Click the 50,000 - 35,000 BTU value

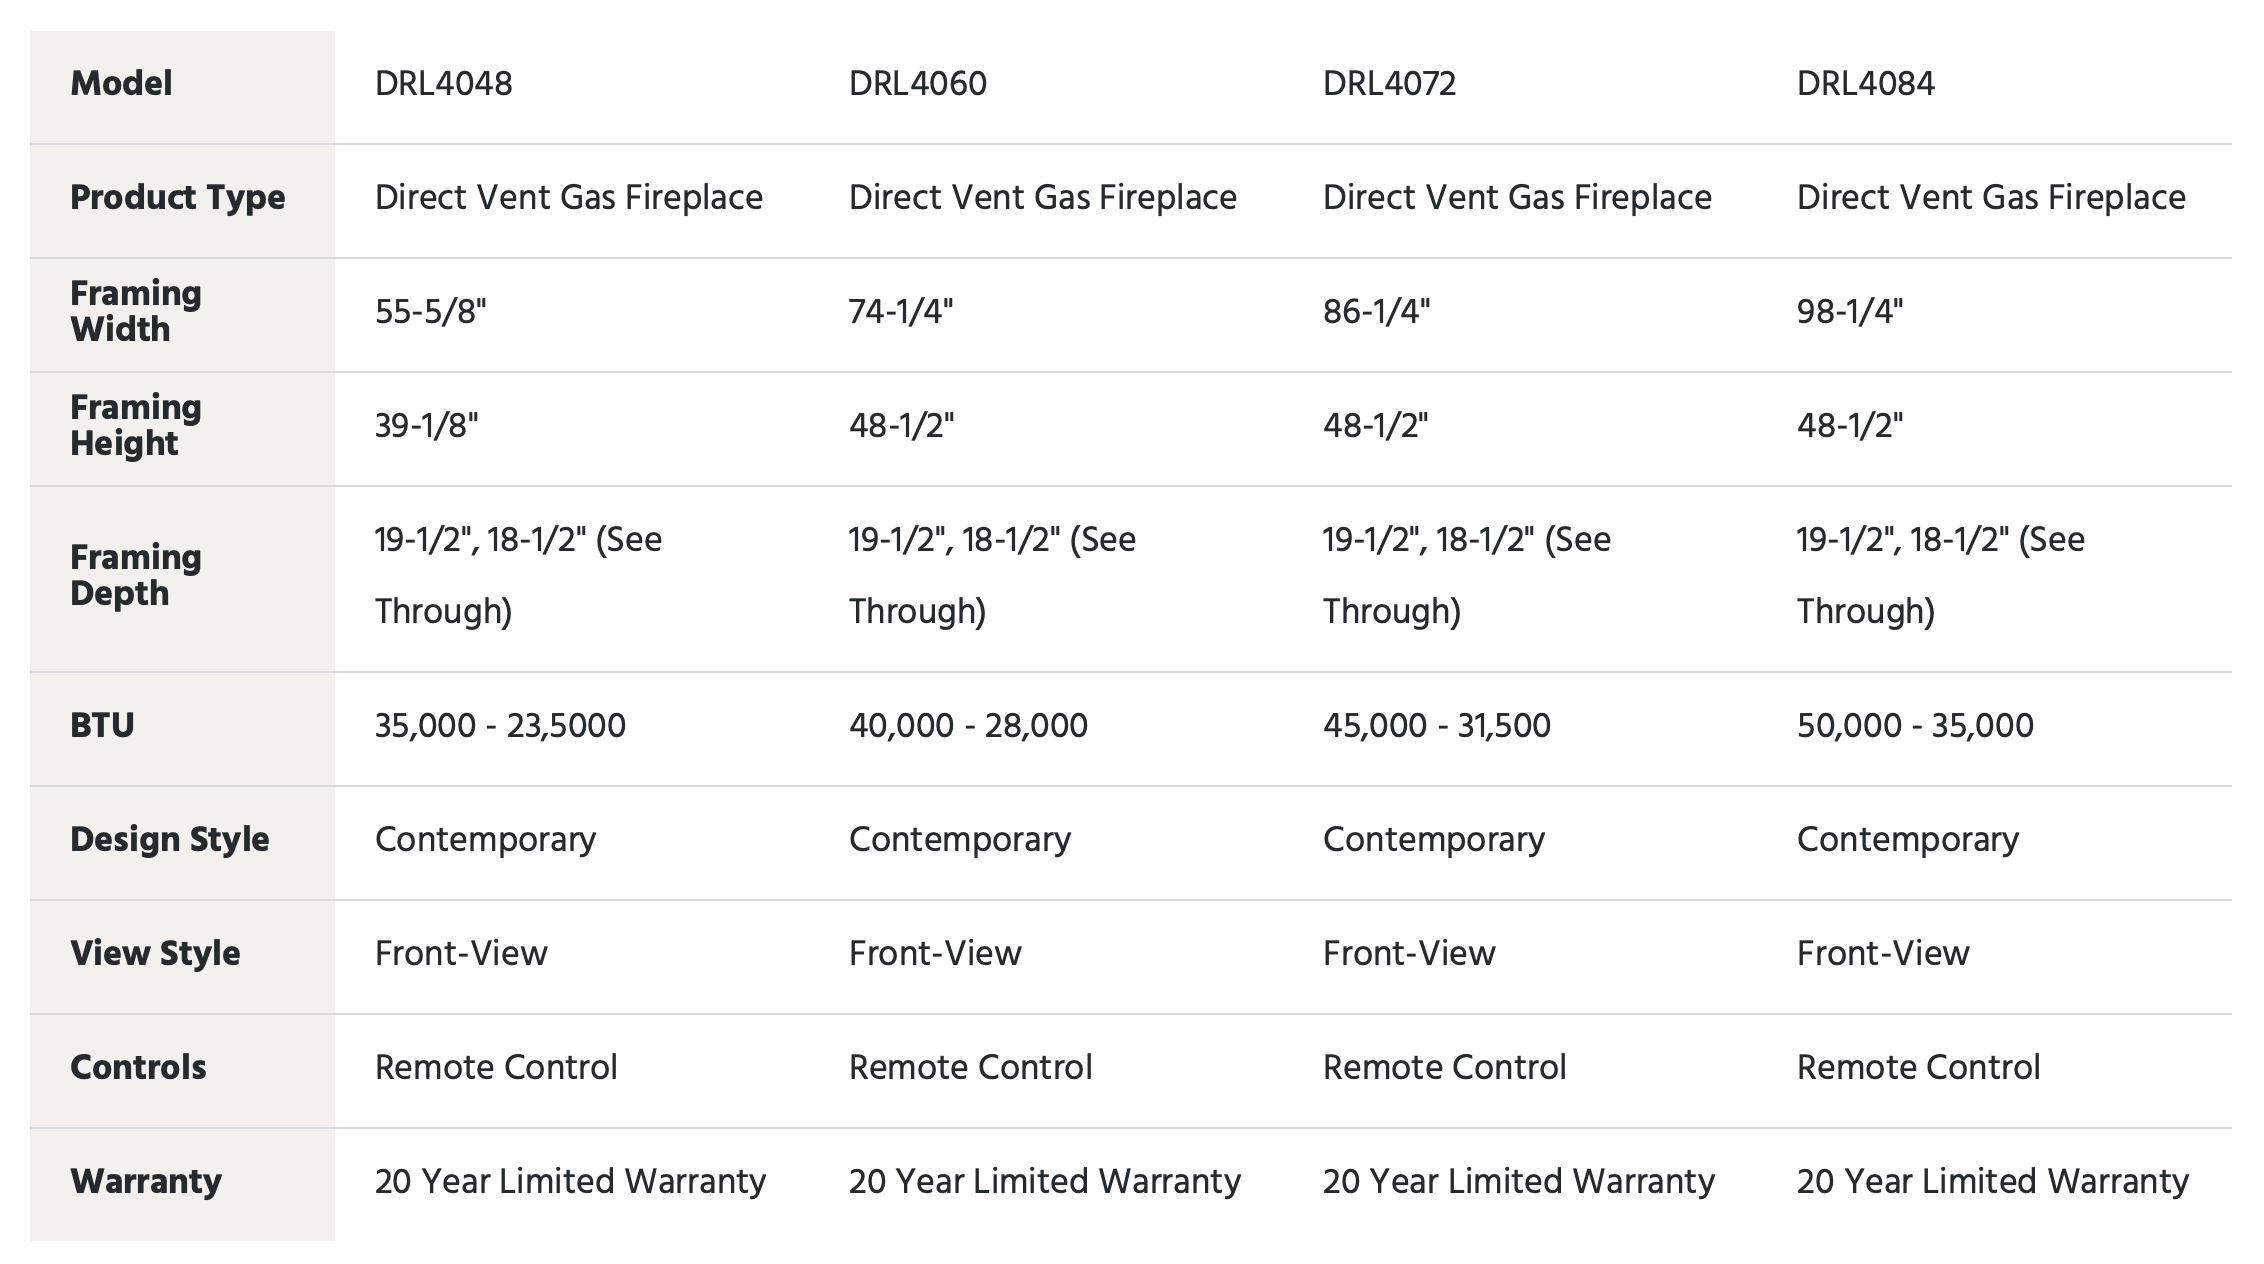coord(1915,725)
